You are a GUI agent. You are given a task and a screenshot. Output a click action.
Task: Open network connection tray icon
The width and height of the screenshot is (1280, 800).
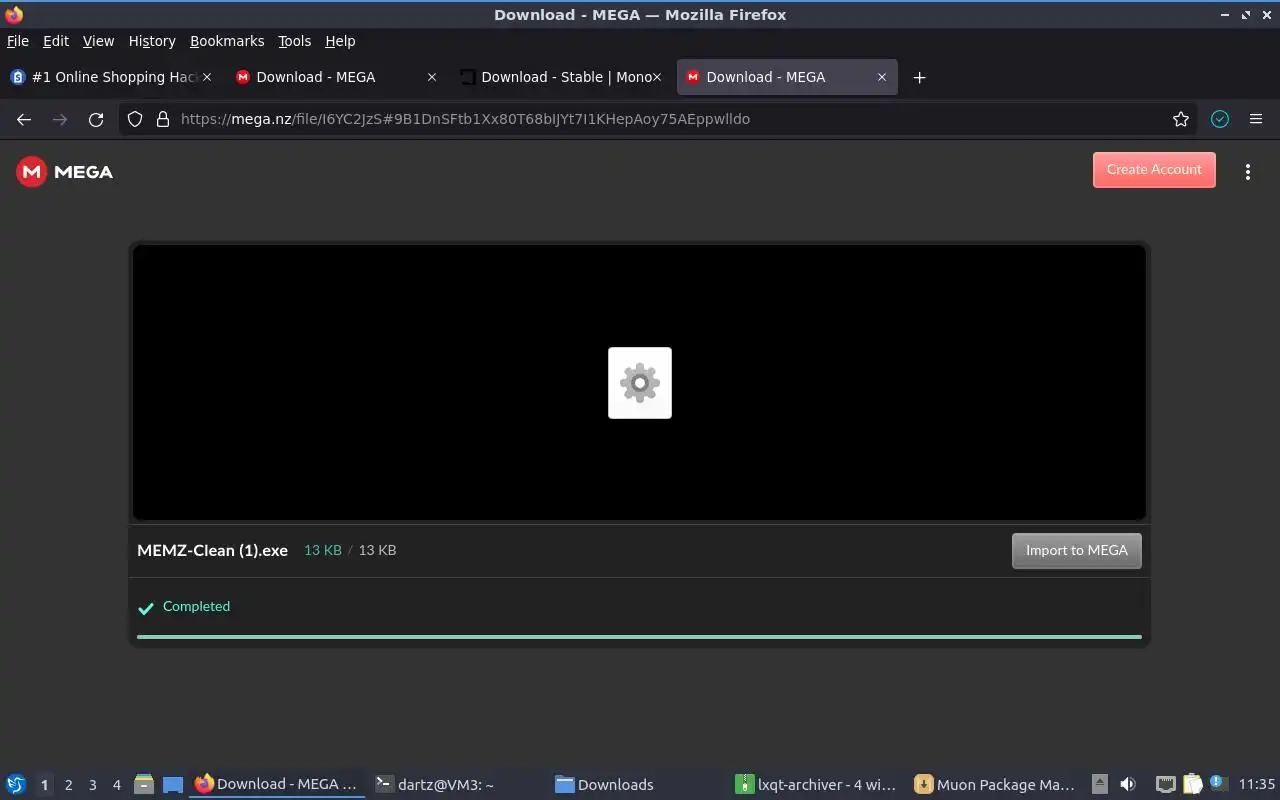coord(1165,785)
